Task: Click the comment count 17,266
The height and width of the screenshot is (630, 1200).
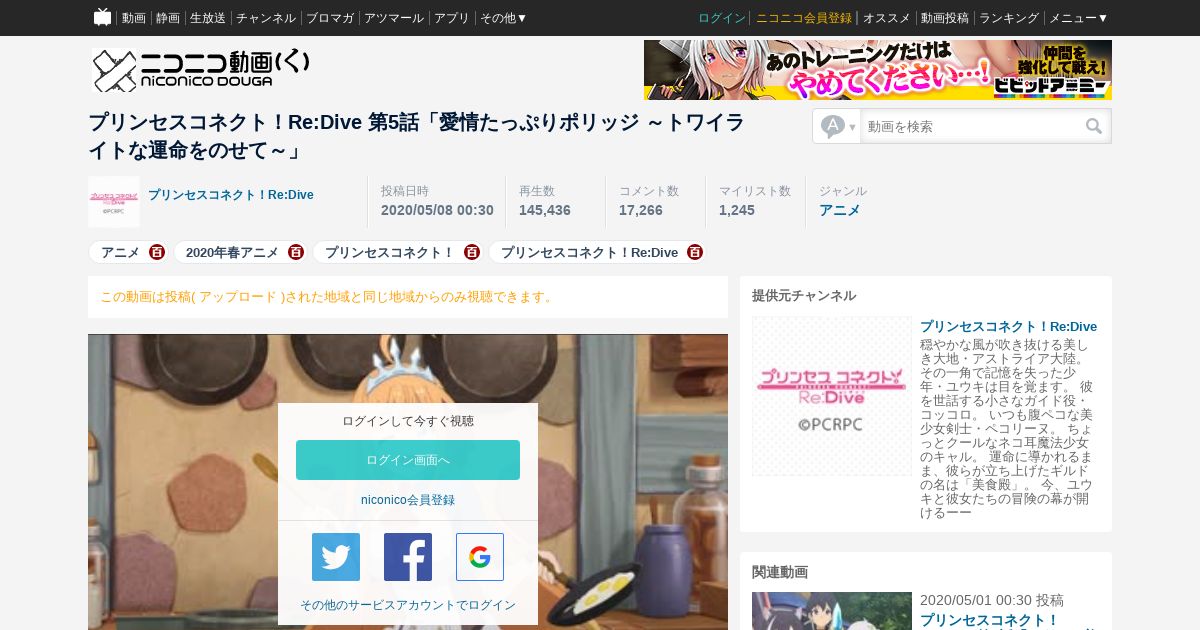Action: [x=641, y=210]
